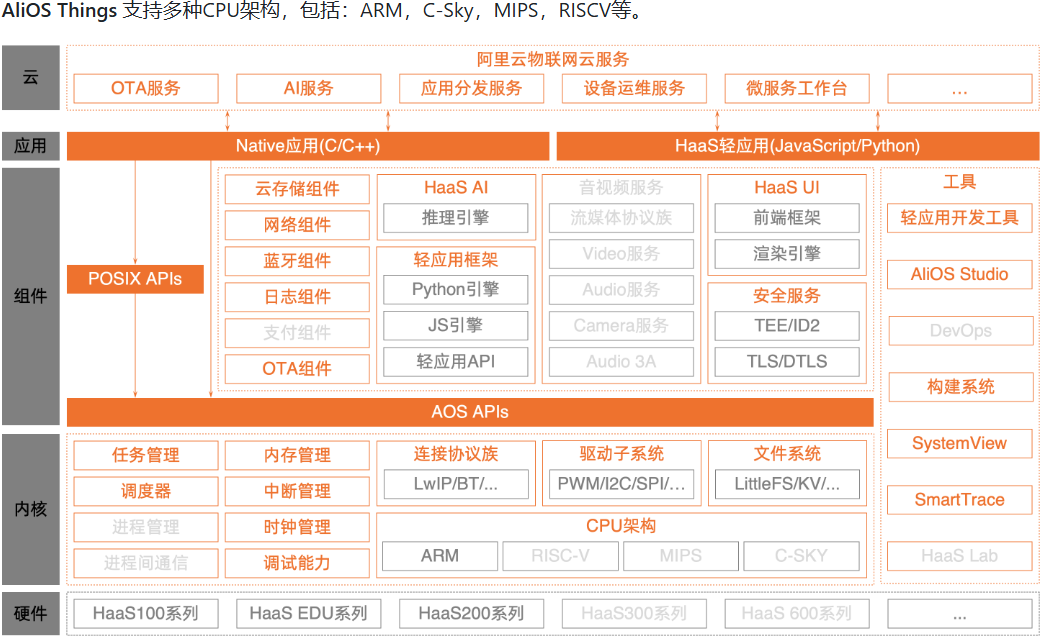
Task: Click the 蓝牙组件 box
Action: point(297,261)
